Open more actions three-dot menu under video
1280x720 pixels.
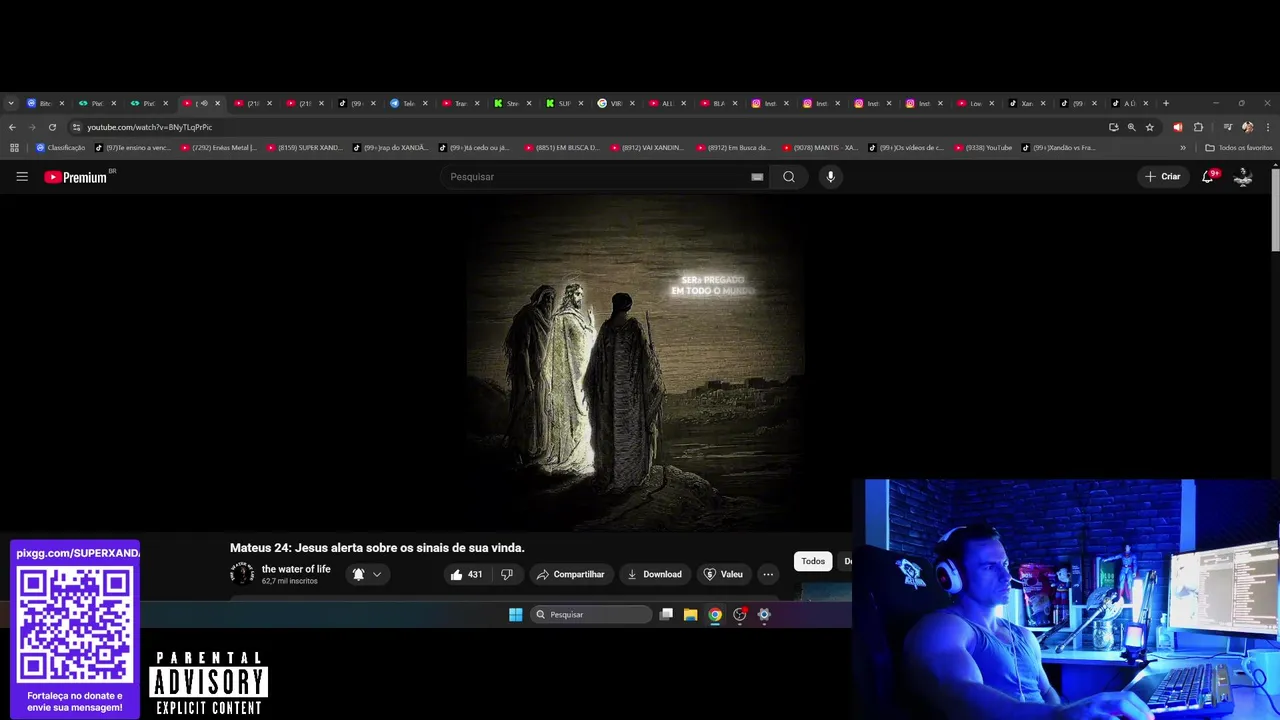click(x=768, y=574)
